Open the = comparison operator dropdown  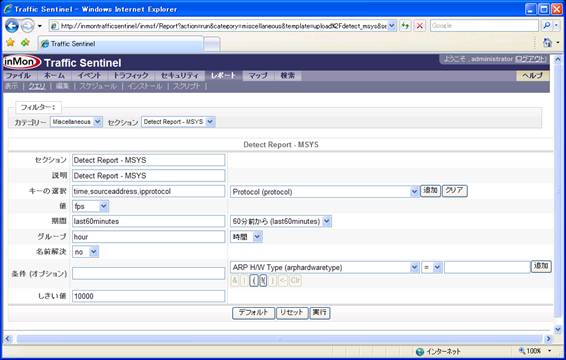point(431,267)
